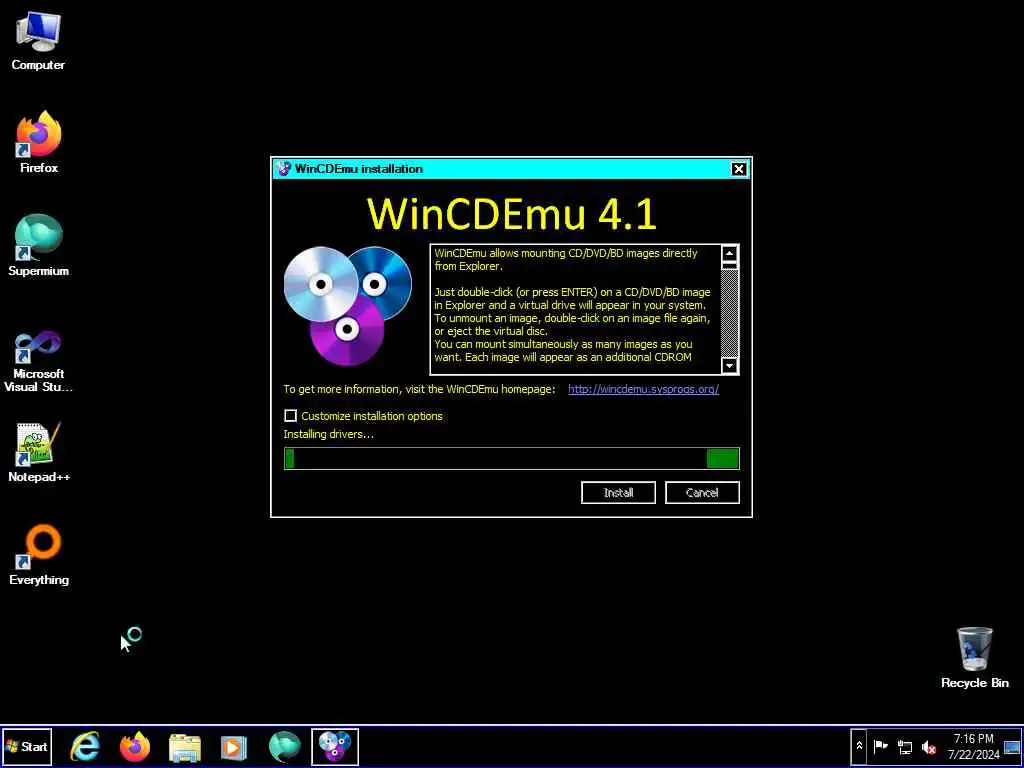
Task: Open Windows Media Player taskbar icon
Action: pyautogui.click(x=233, y=747)
